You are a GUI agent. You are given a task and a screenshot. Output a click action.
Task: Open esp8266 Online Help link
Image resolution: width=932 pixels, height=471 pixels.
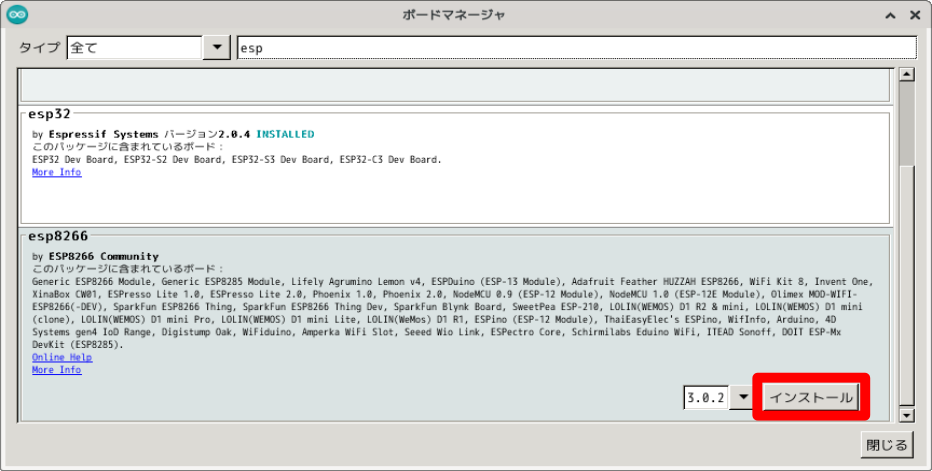pos(62,357)
